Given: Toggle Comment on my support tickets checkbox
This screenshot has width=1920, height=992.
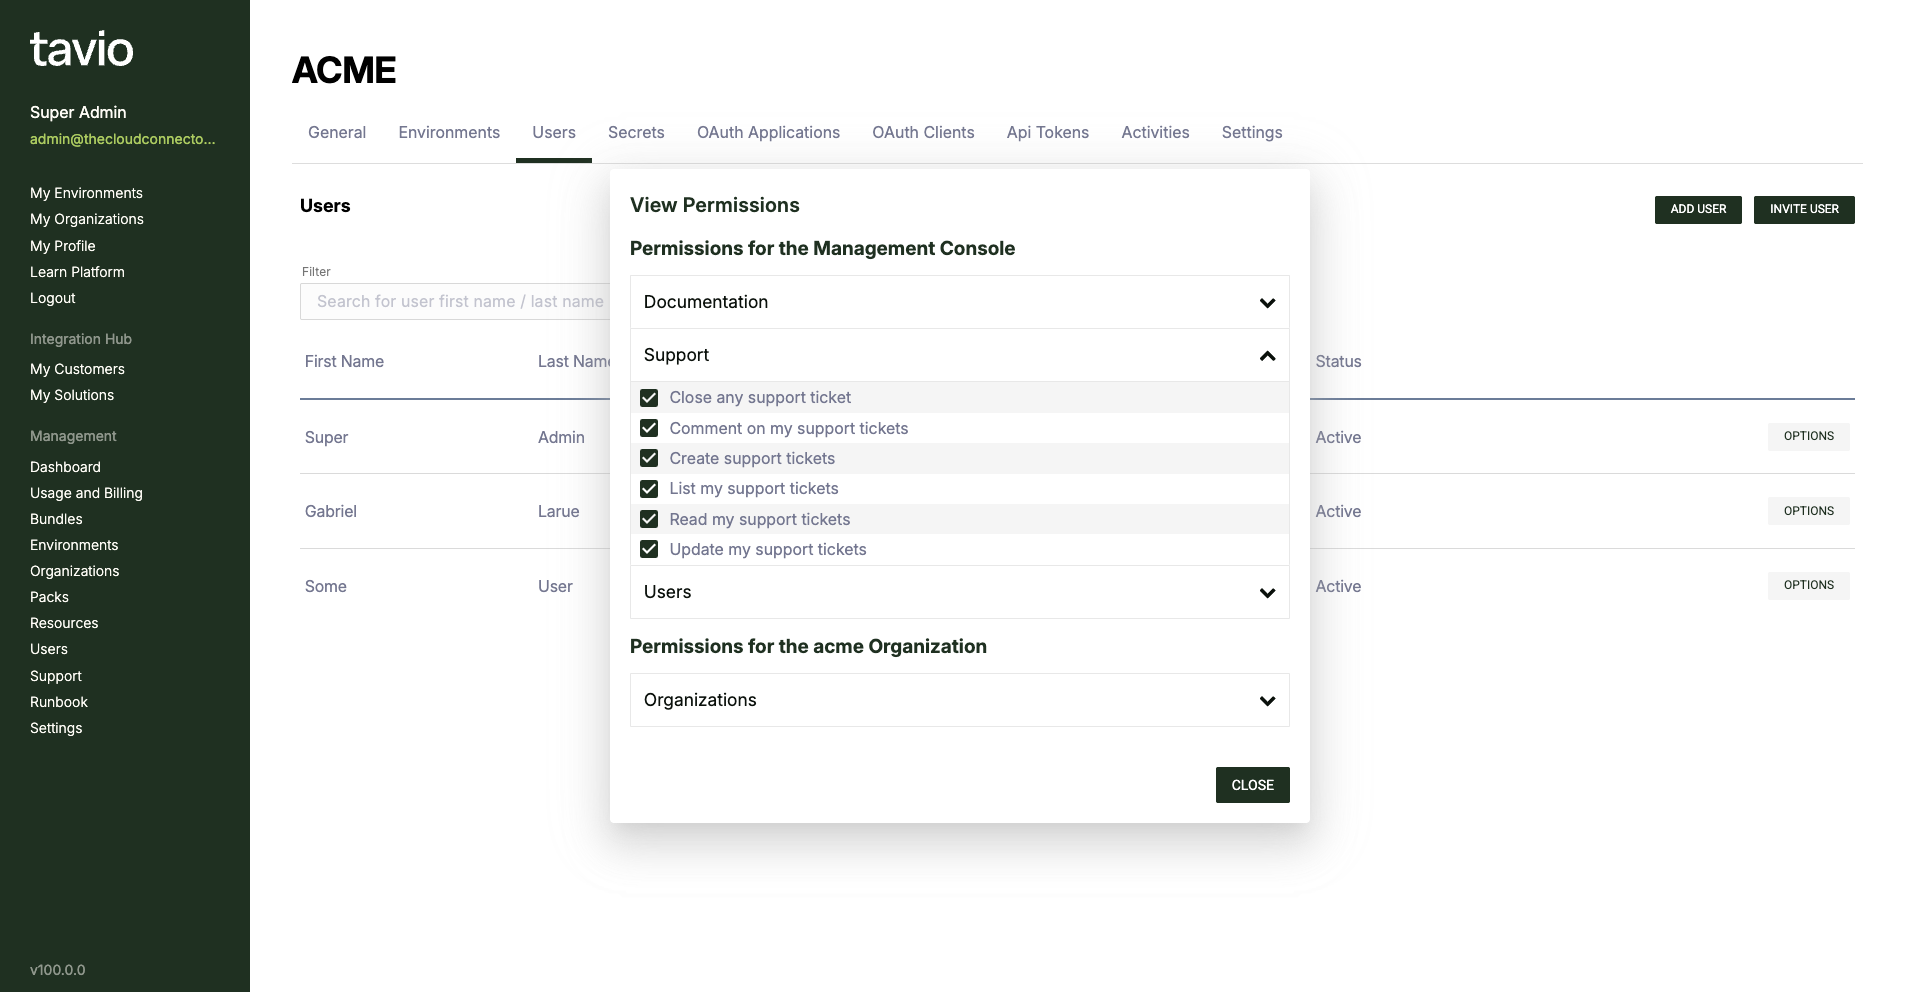Looking at the screenshot, I should coord(649,428).
